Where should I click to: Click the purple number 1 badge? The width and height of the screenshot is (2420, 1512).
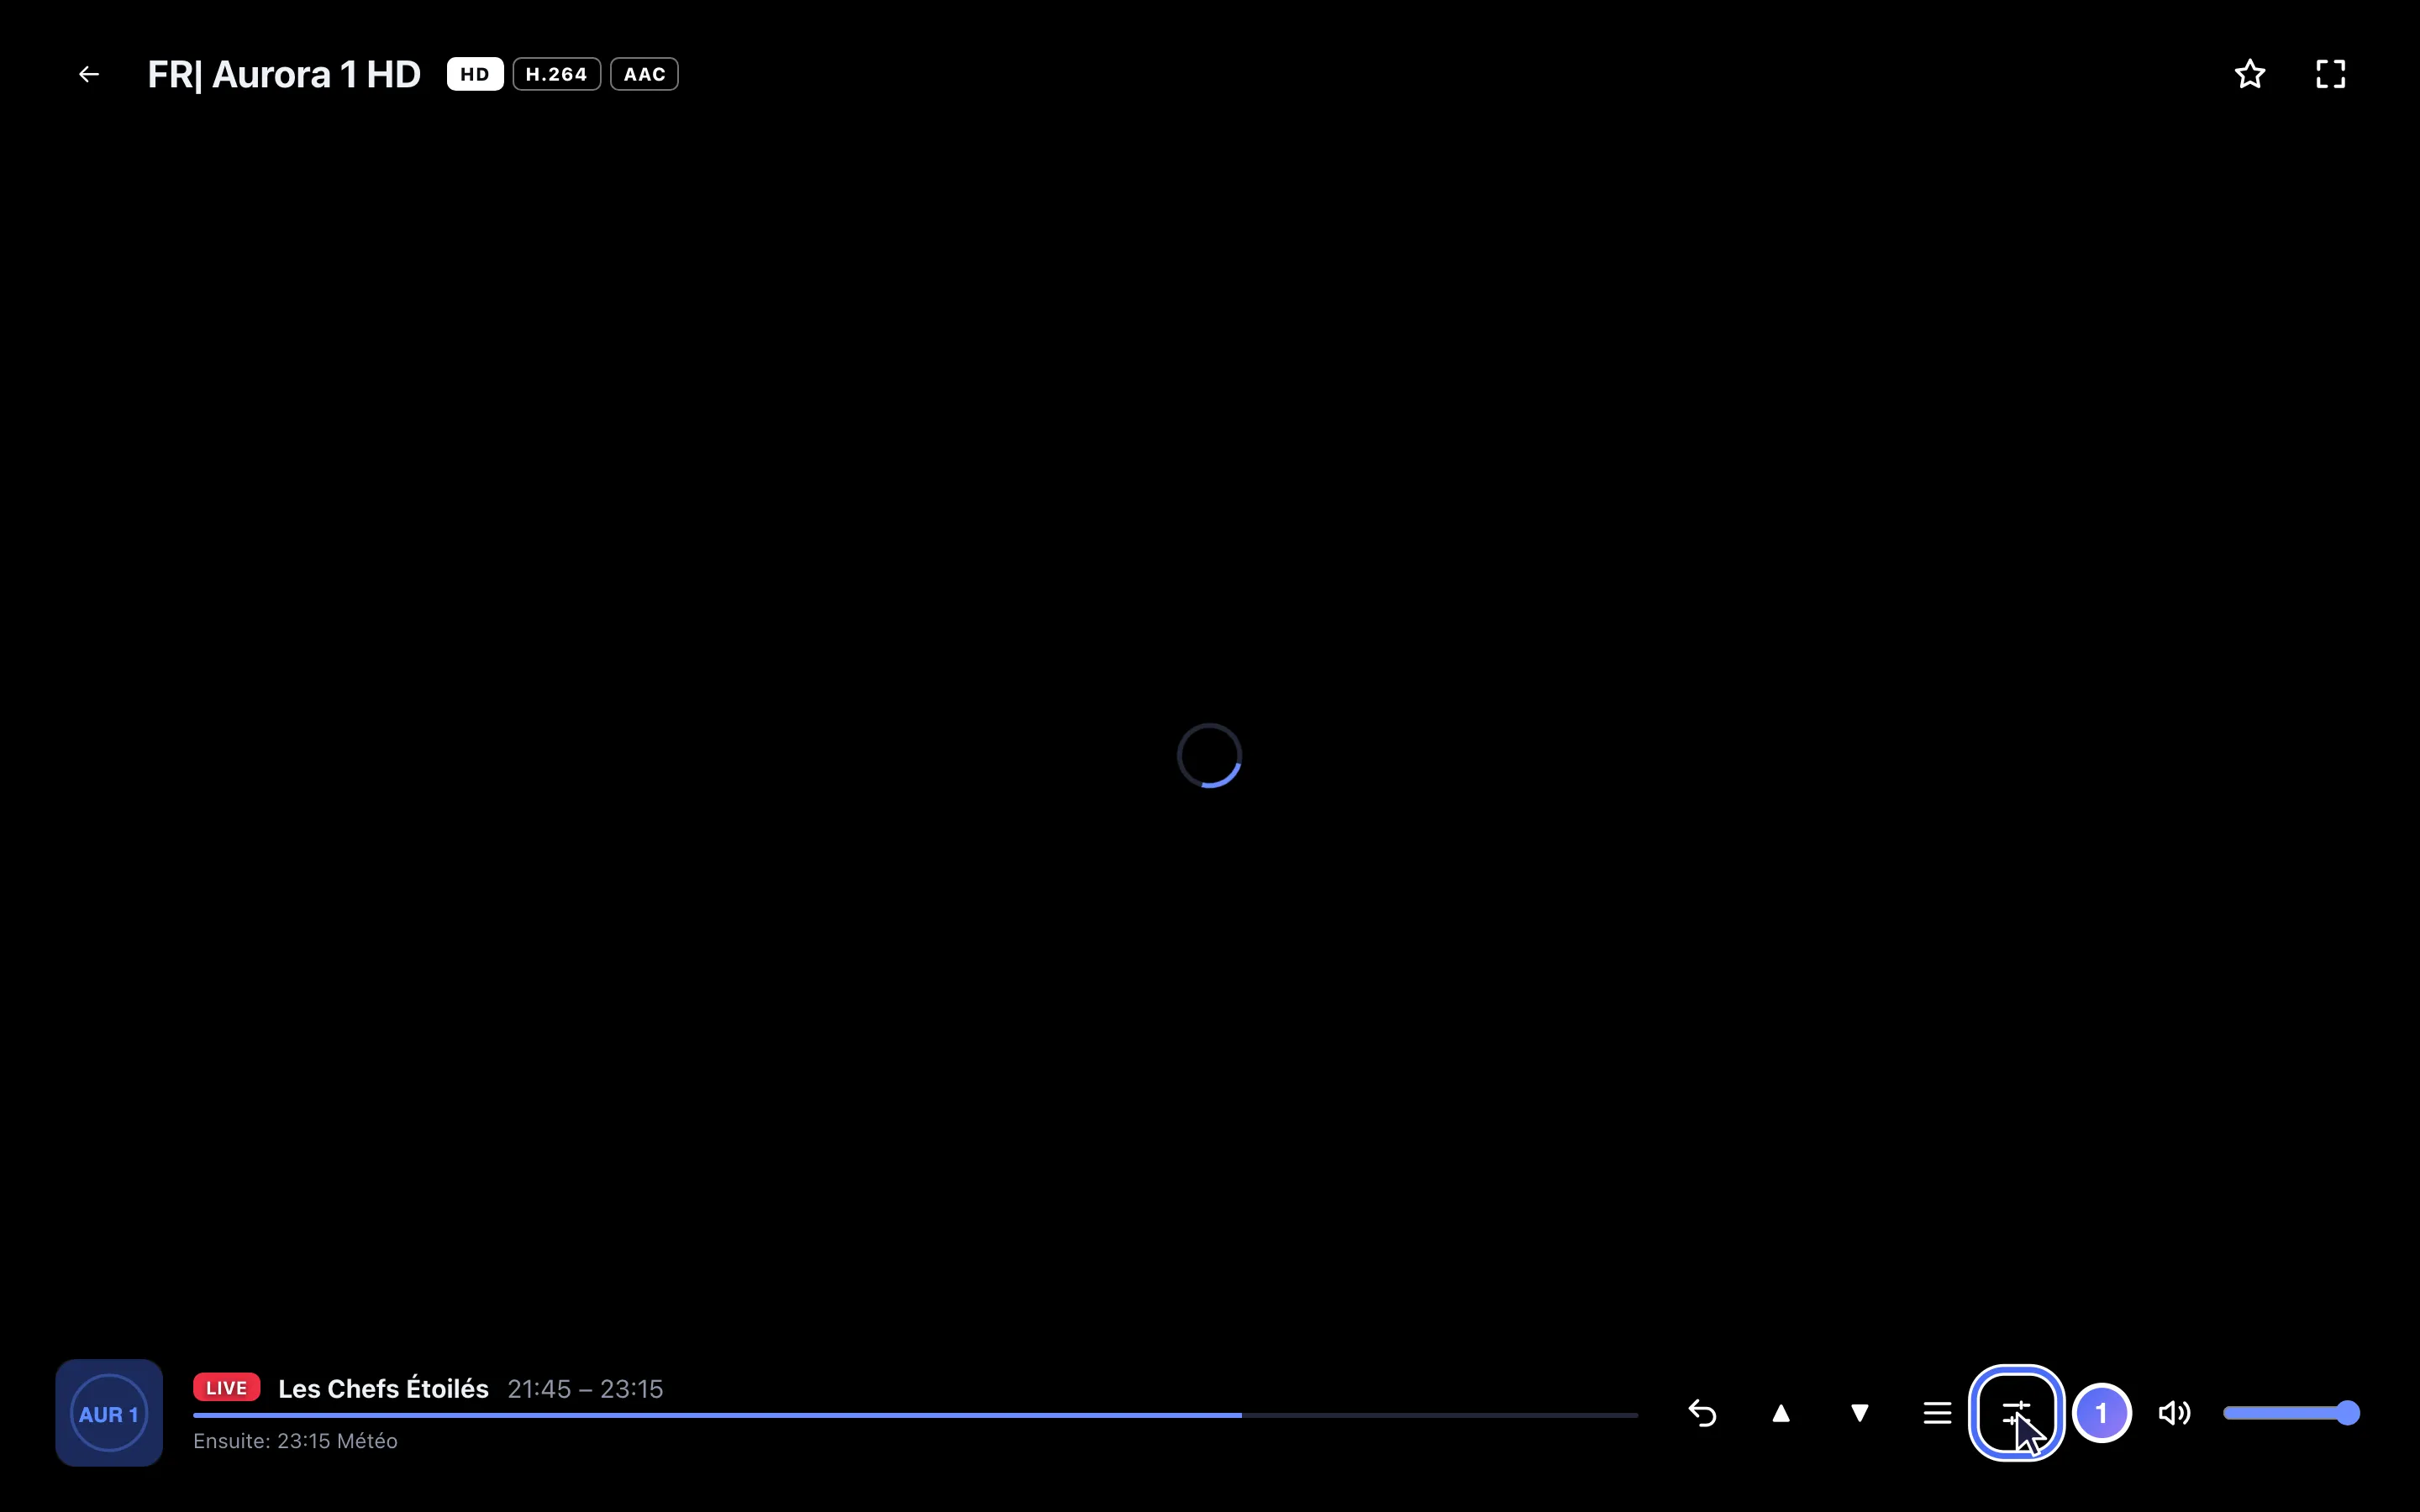pos(2102,1413)
